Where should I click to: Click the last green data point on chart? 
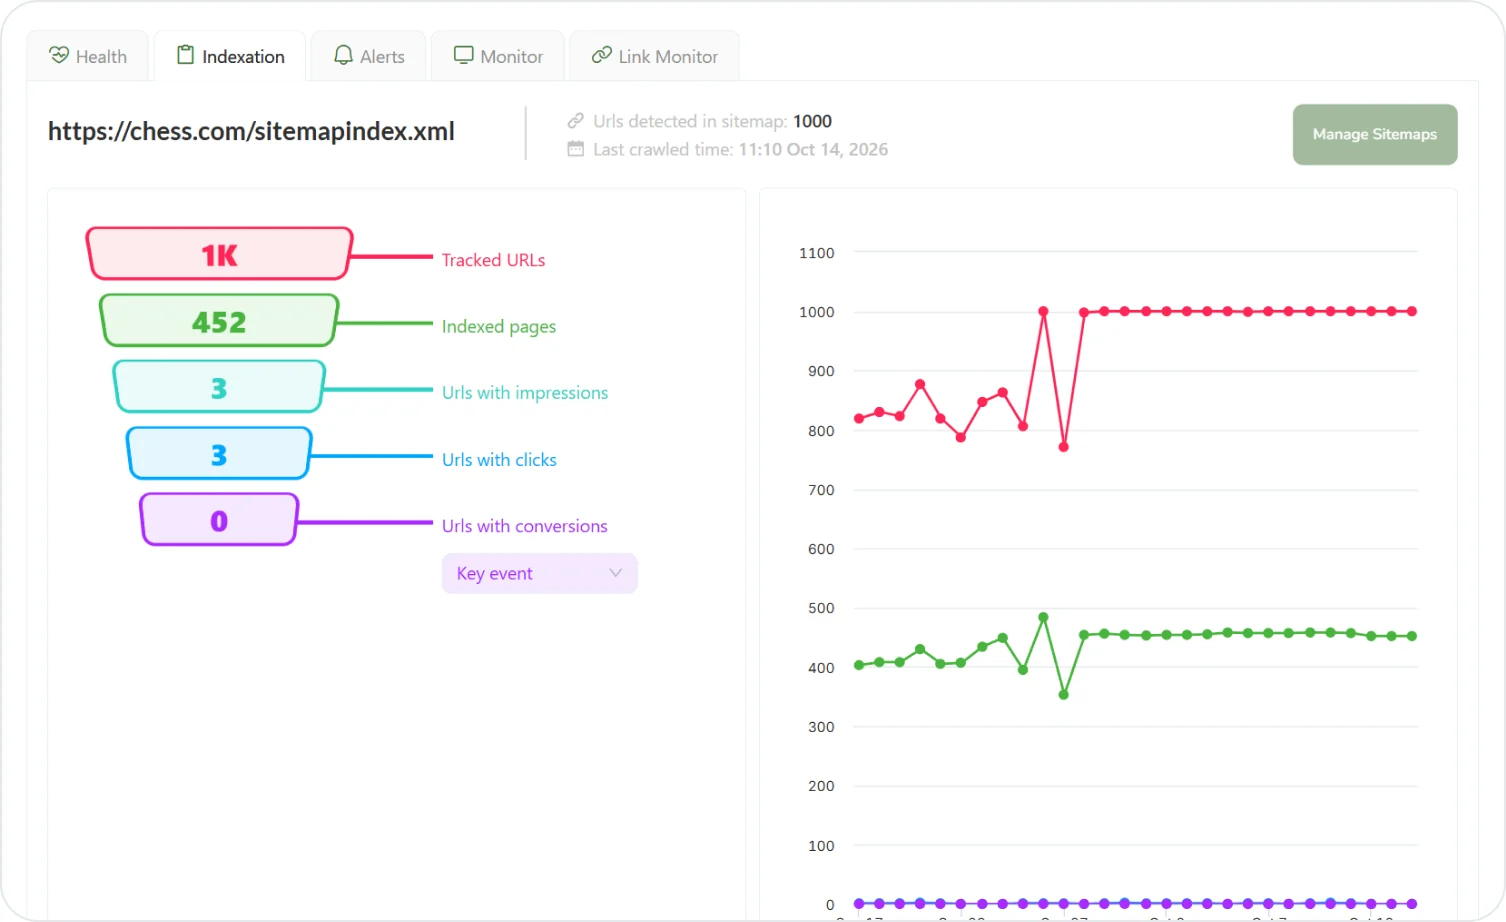click(1412, 636)
